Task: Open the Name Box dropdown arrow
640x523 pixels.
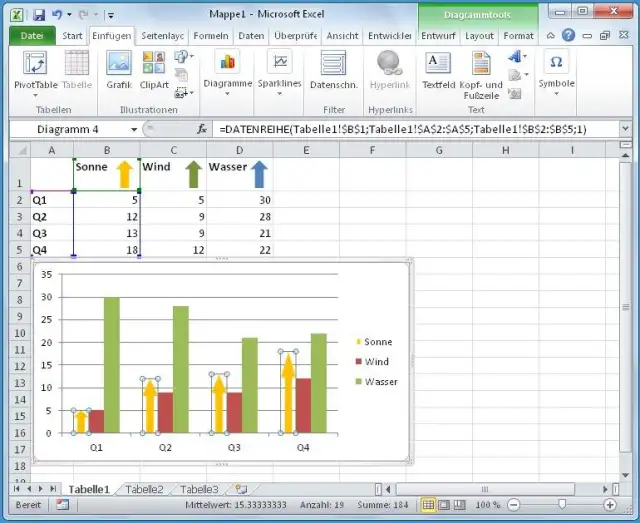Action: pos(134,129)
